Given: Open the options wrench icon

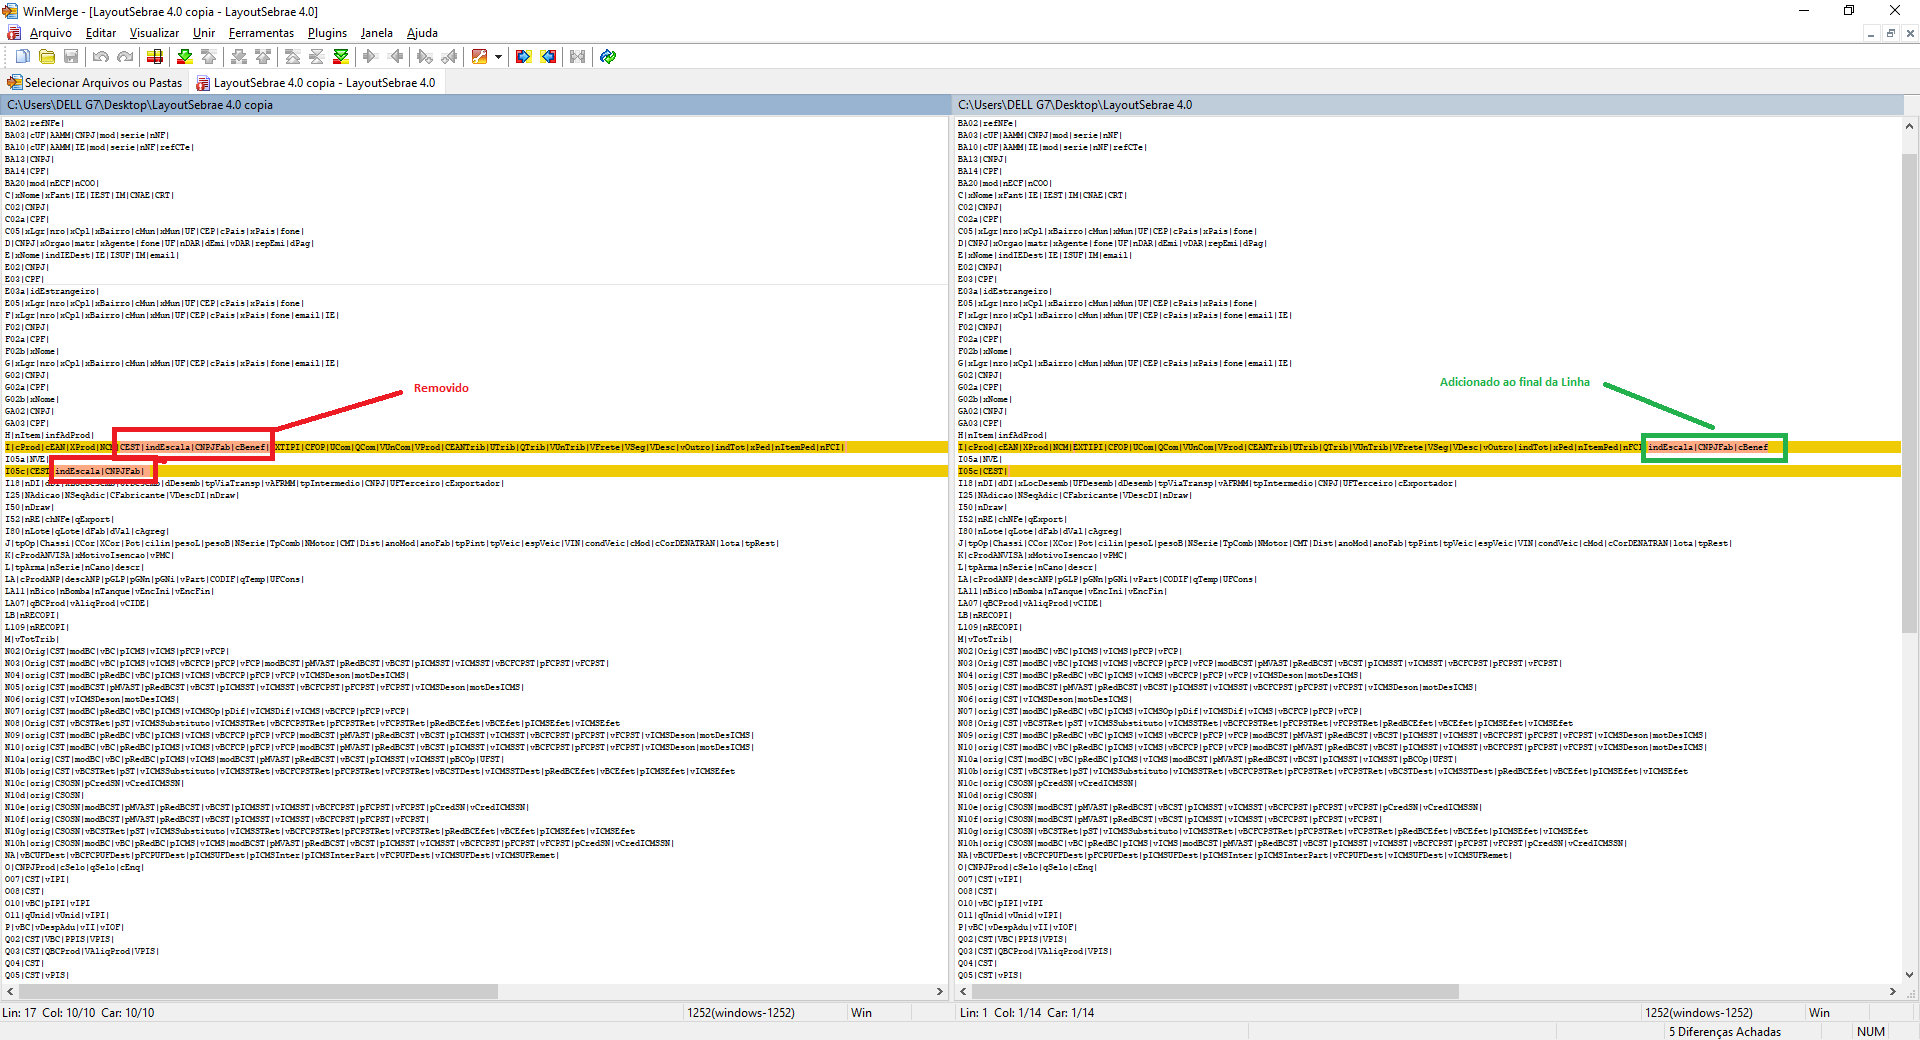Looking at the screenshot, I should (x=479, y=57).
